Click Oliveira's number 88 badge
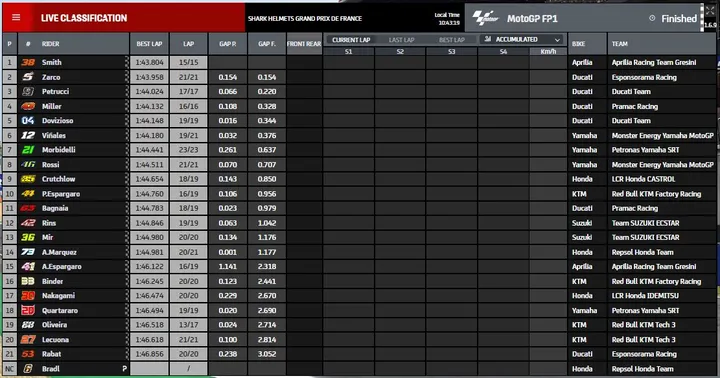This screenshot has width=720, height=378. tap(28, 325)
